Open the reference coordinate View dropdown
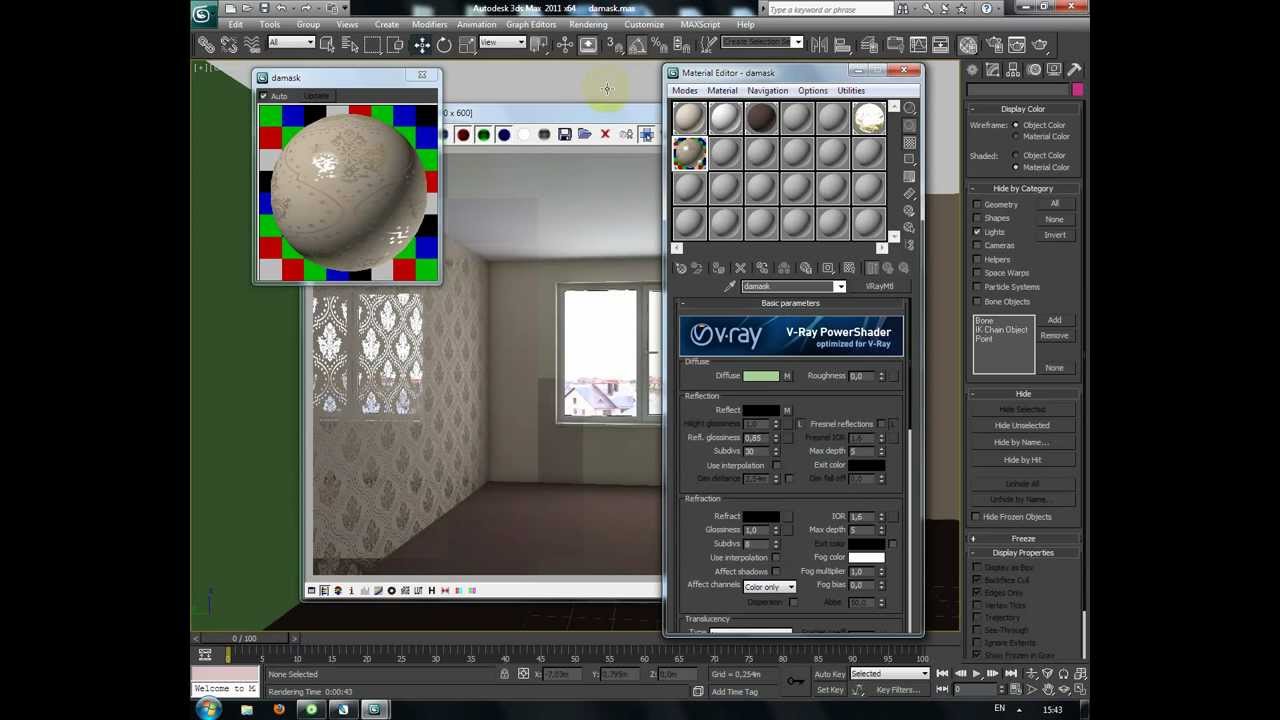Image resolution: width=1280 pixels, height=720 pixels. pos(502,43)
